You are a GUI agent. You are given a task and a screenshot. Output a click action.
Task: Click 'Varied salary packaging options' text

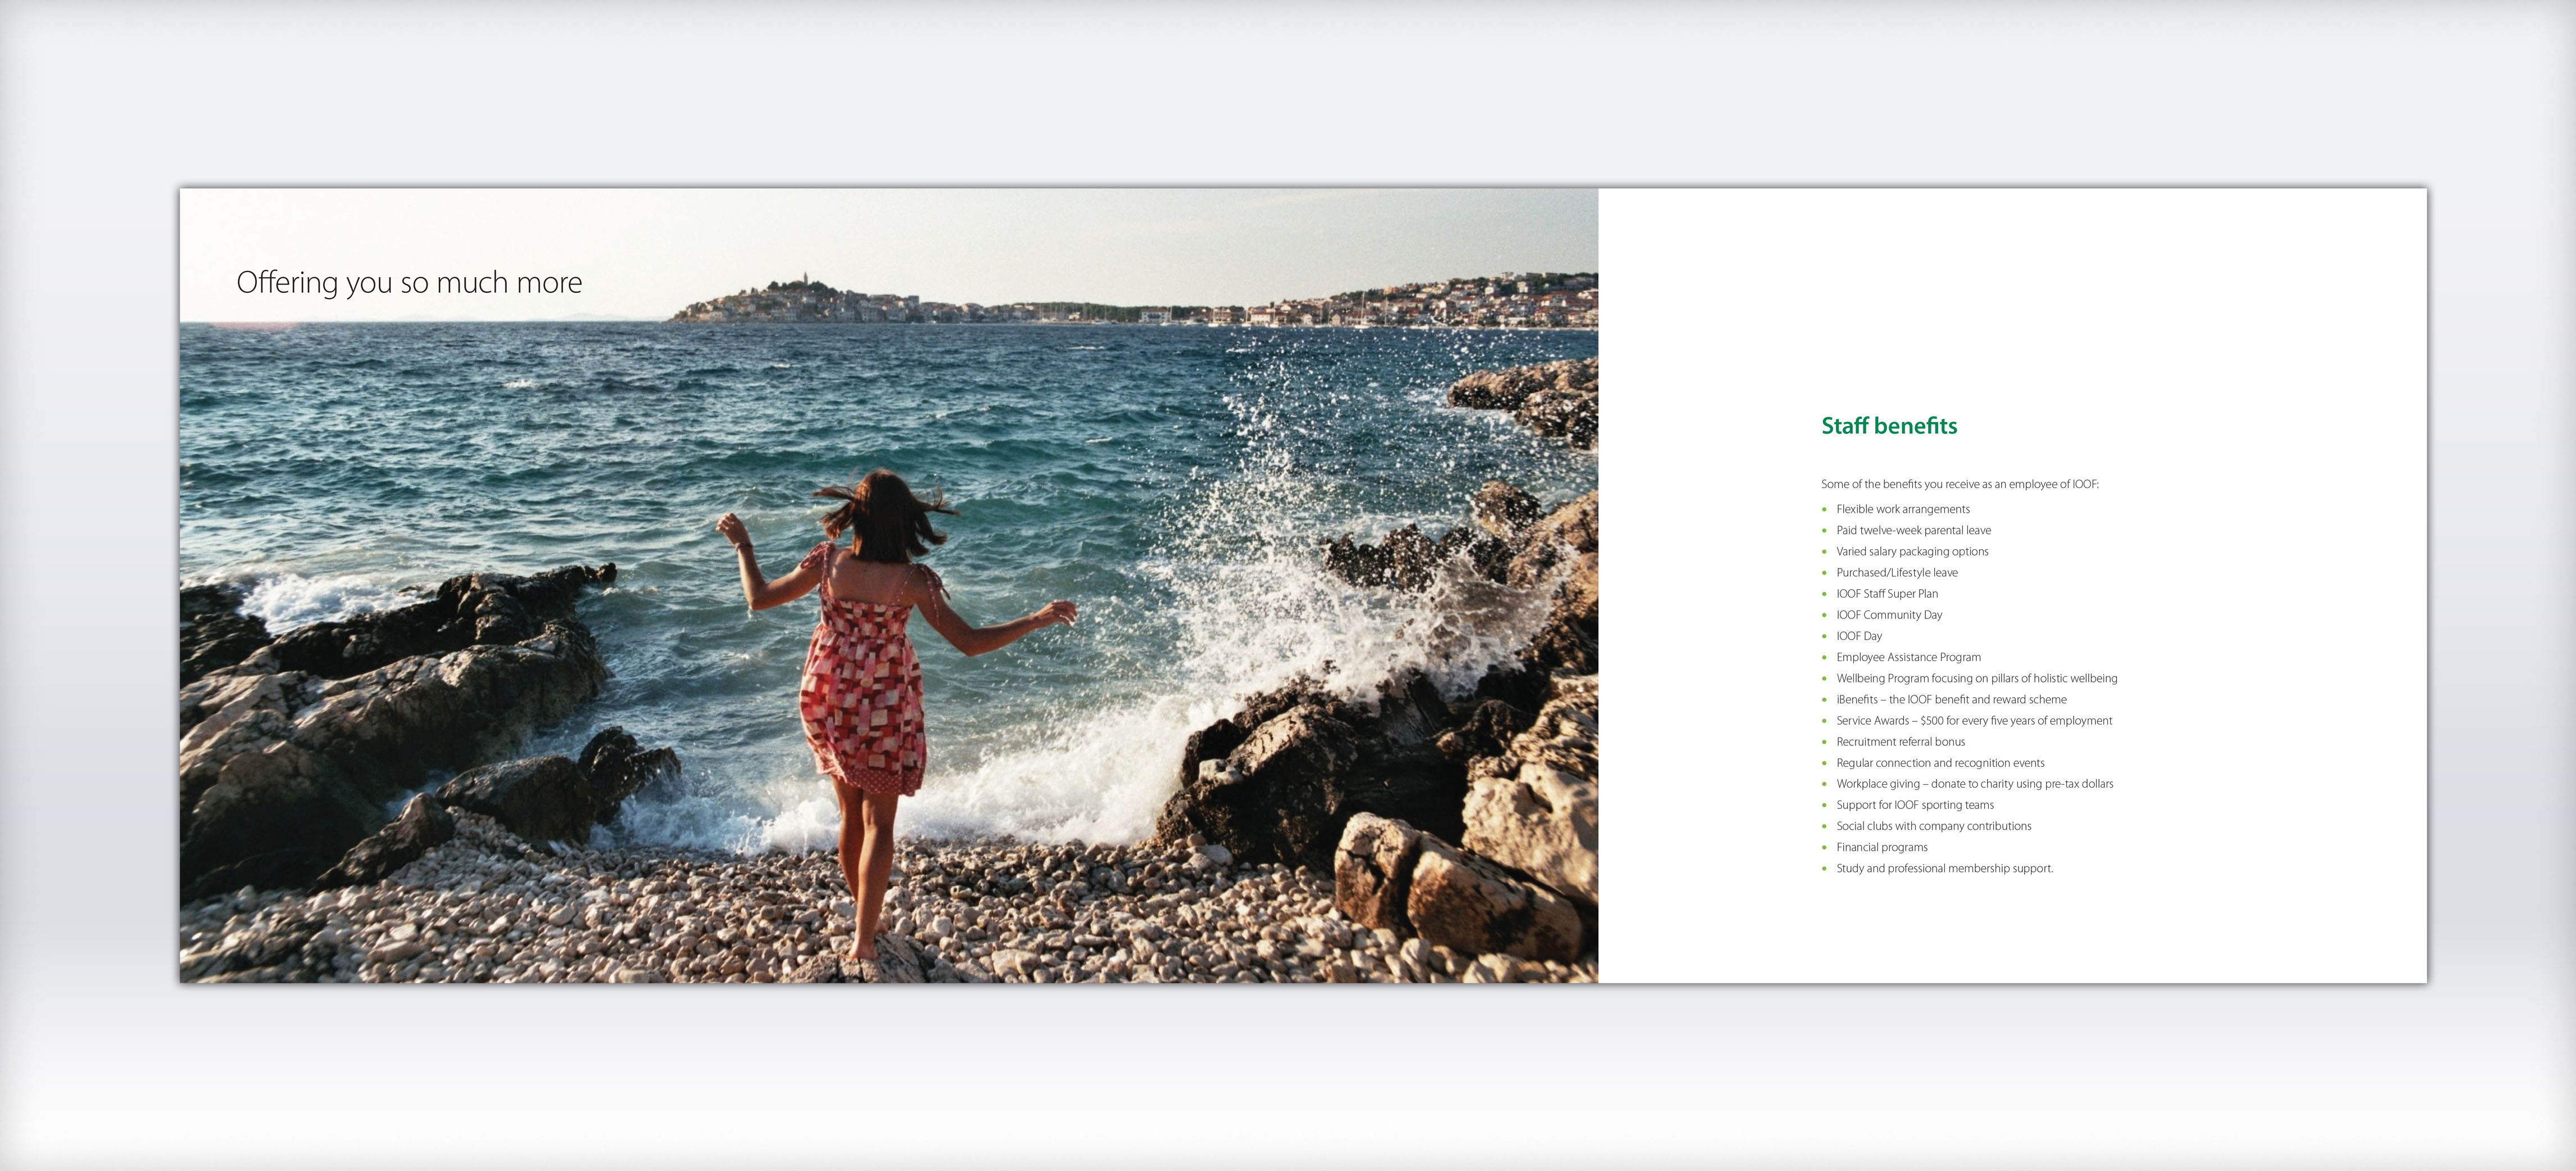1911,551
